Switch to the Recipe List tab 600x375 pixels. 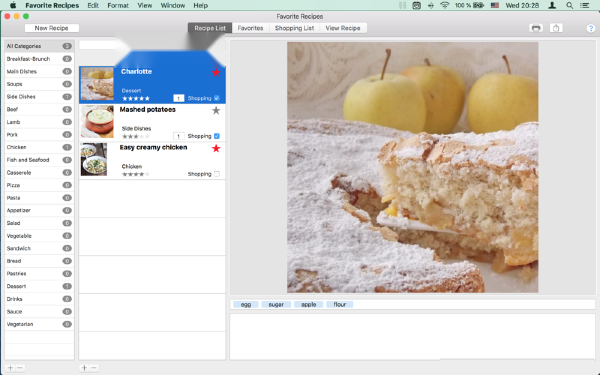pos(210,28)
